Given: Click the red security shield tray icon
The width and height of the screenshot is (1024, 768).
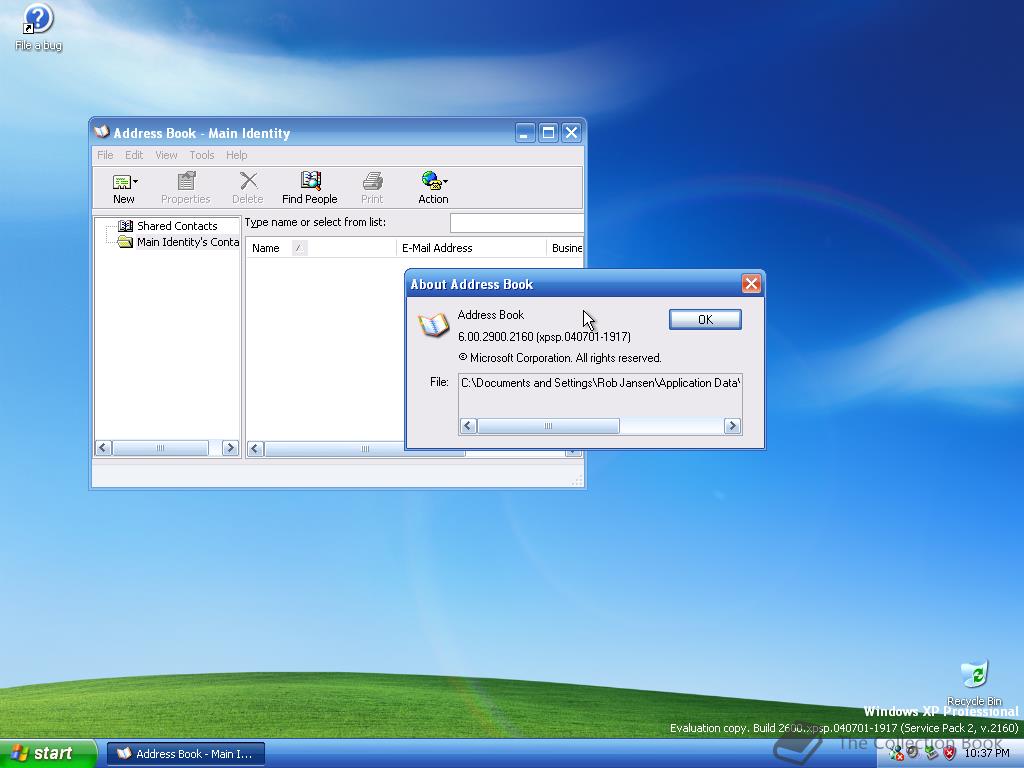Looking at the screenshot, I should [950, 754].
